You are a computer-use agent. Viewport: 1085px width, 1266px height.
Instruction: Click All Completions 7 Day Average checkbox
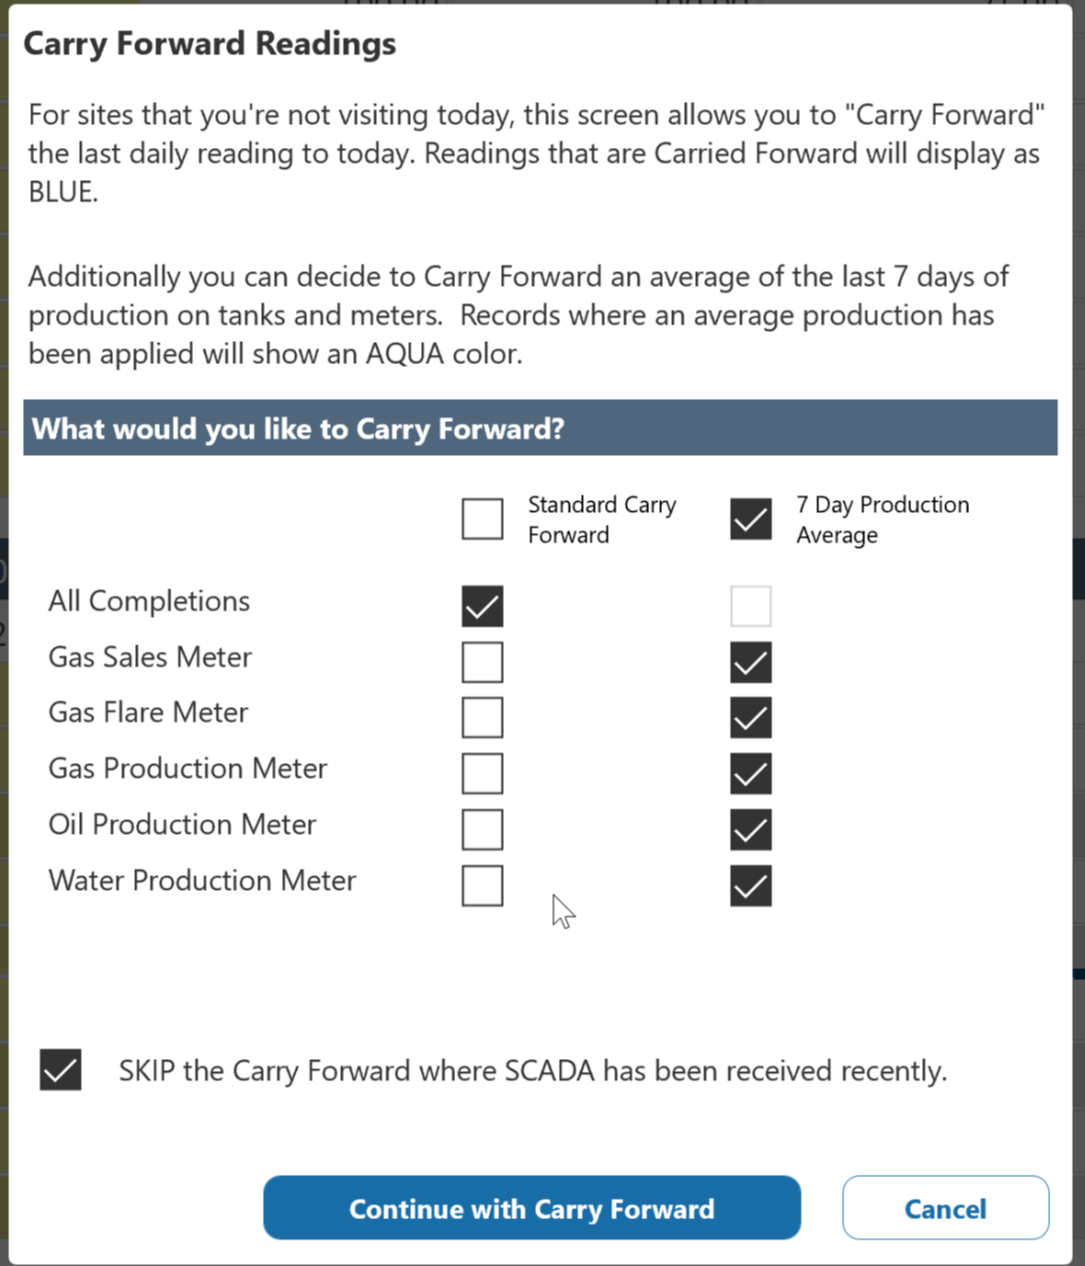click(750, 606)
